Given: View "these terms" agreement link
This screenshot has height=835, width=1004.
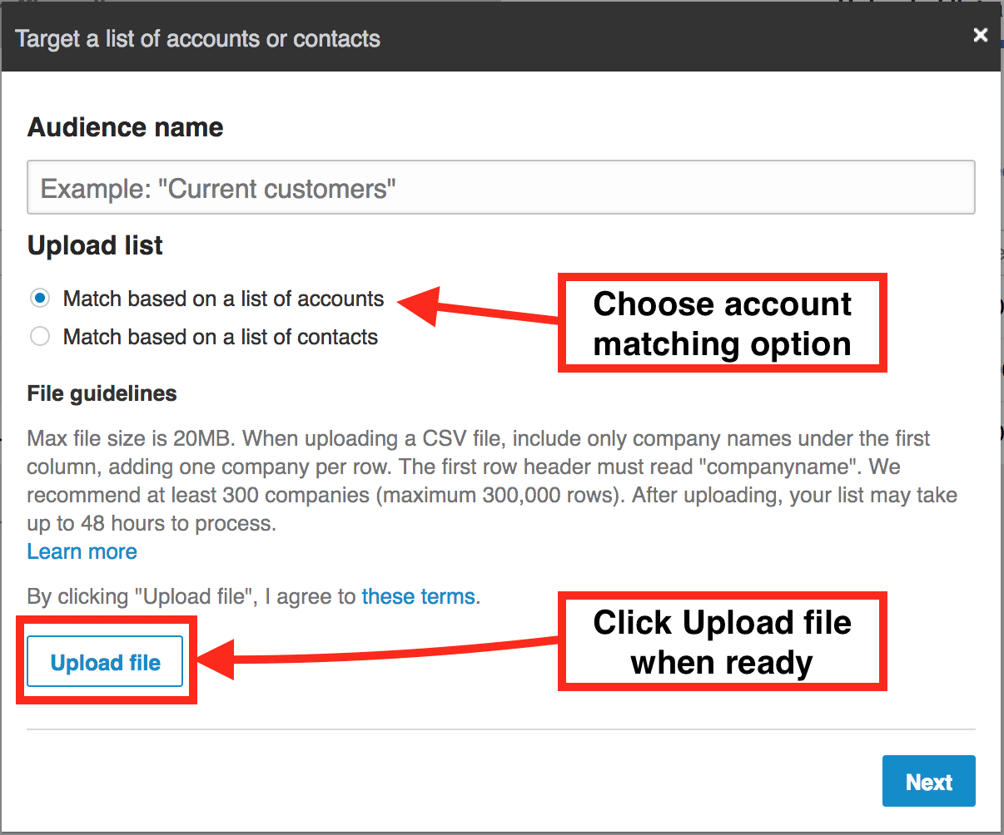Looking at the screenshot, I should coord(418,596).
